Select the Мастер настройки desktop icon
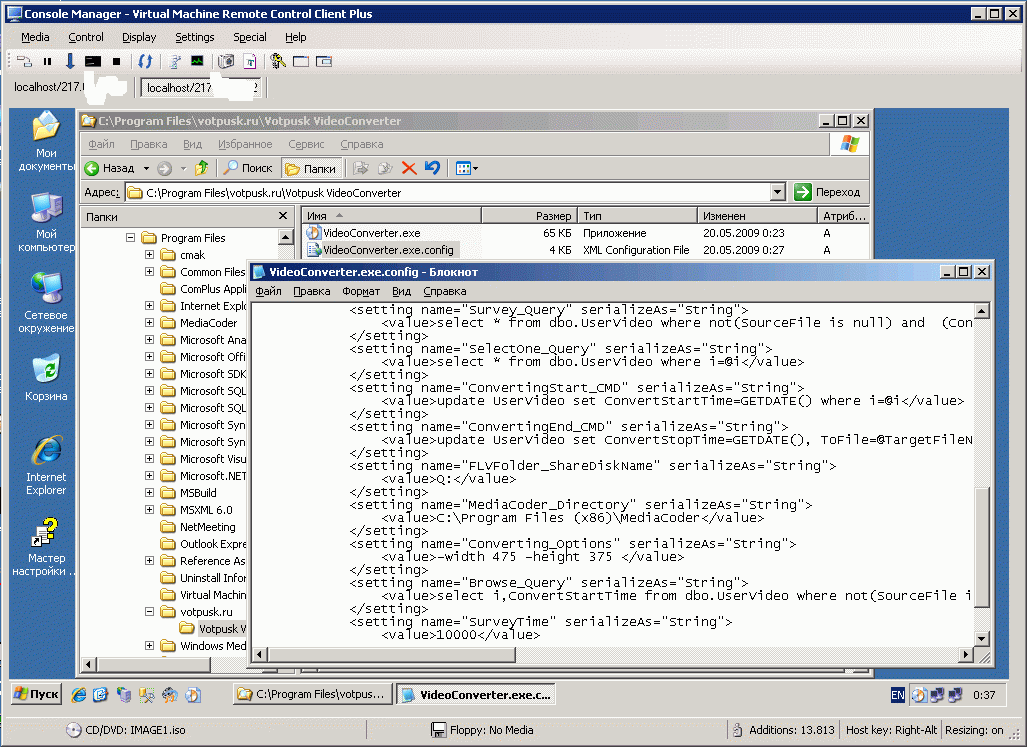This screenshot has height=747, width=1027. coord(43,547)
